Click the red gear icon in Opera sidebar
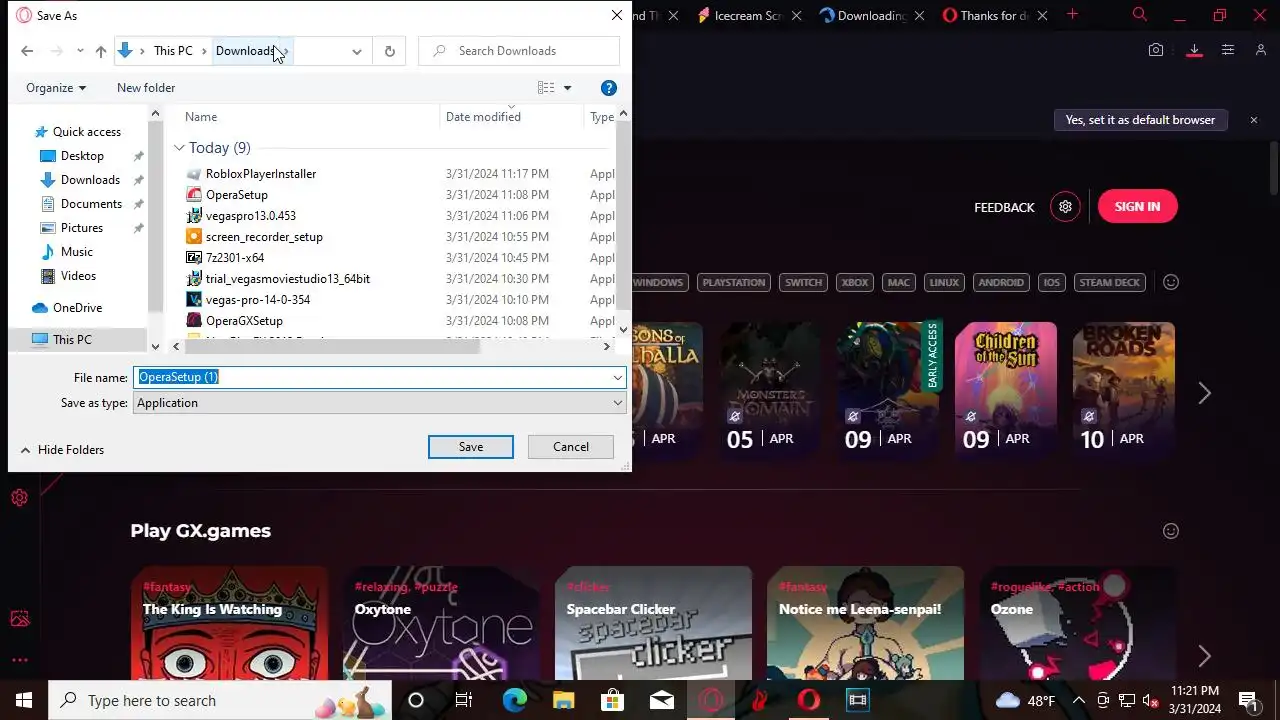1280x720 pixels. click(19, 497)
